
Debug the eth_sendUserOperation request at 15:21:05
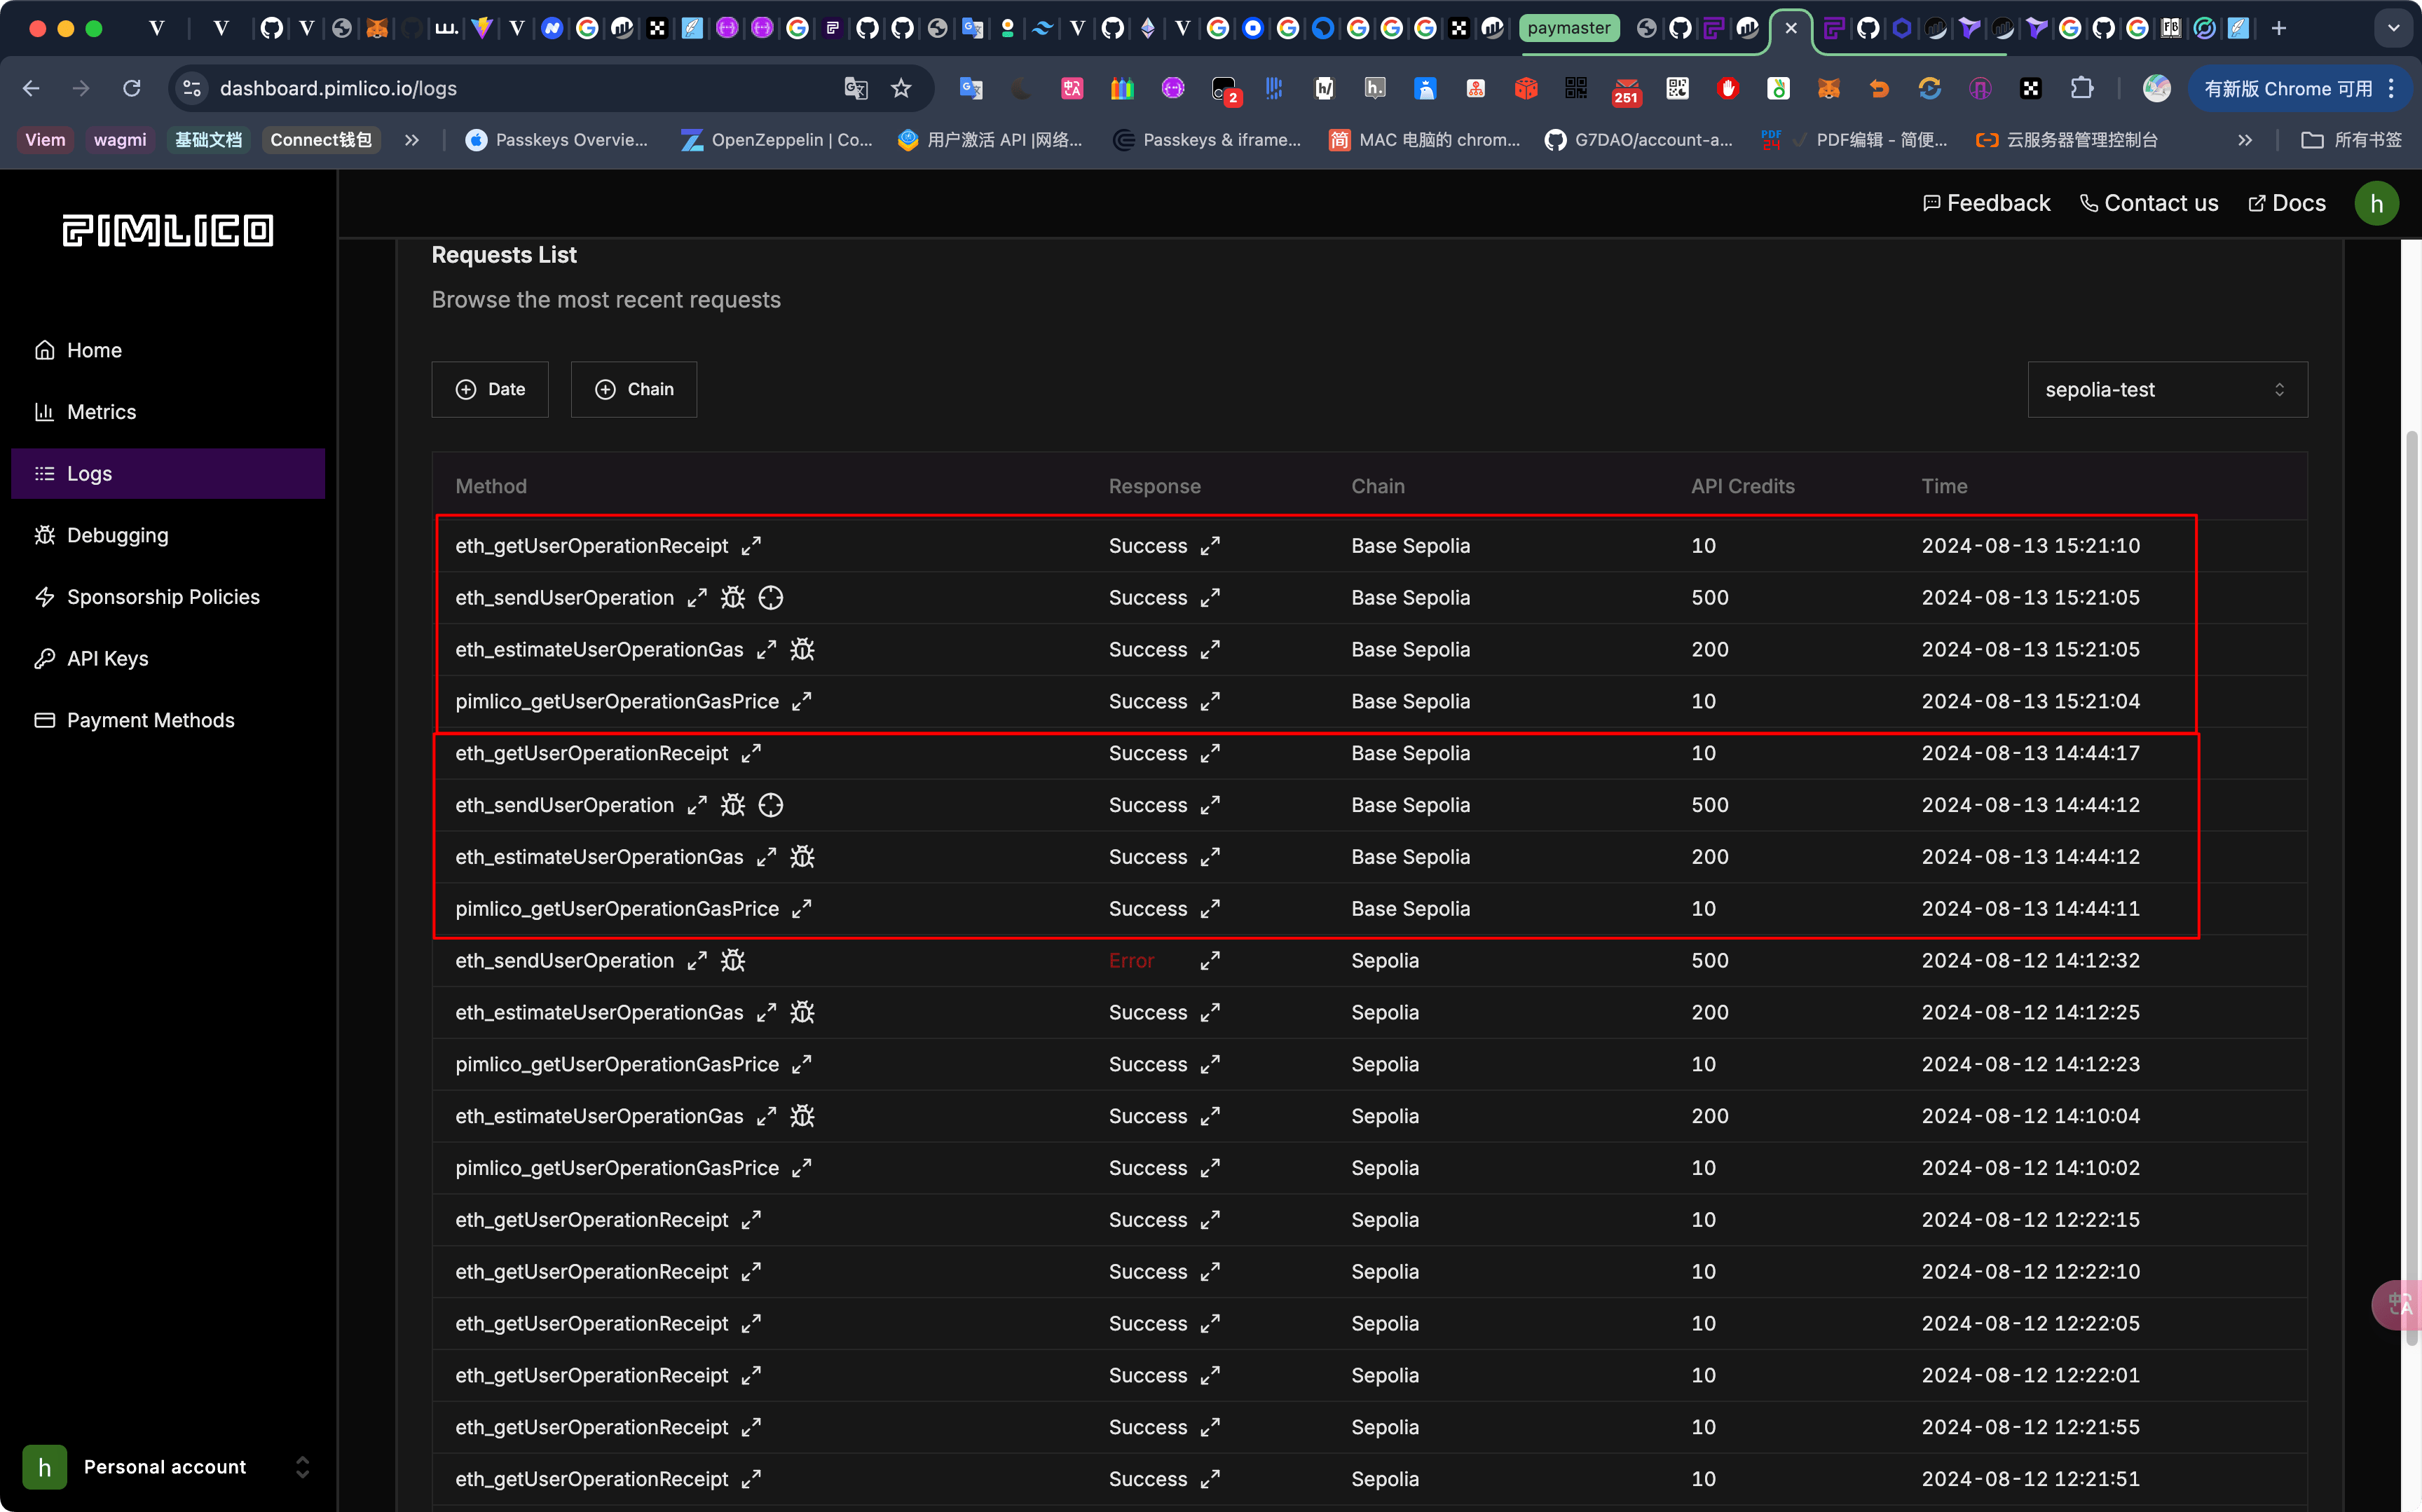pyautogui.click(x=733, y=598)
